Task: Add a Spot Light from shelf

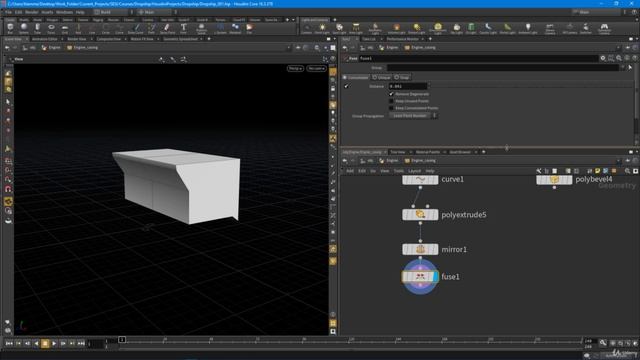Action: tap(339, 28)
